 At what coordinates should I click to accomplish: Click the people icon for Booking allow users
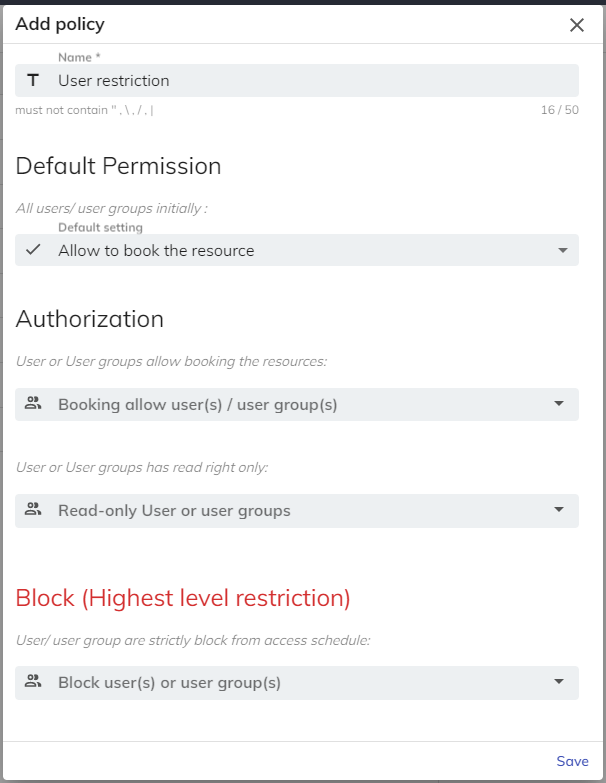coord(33,404)
